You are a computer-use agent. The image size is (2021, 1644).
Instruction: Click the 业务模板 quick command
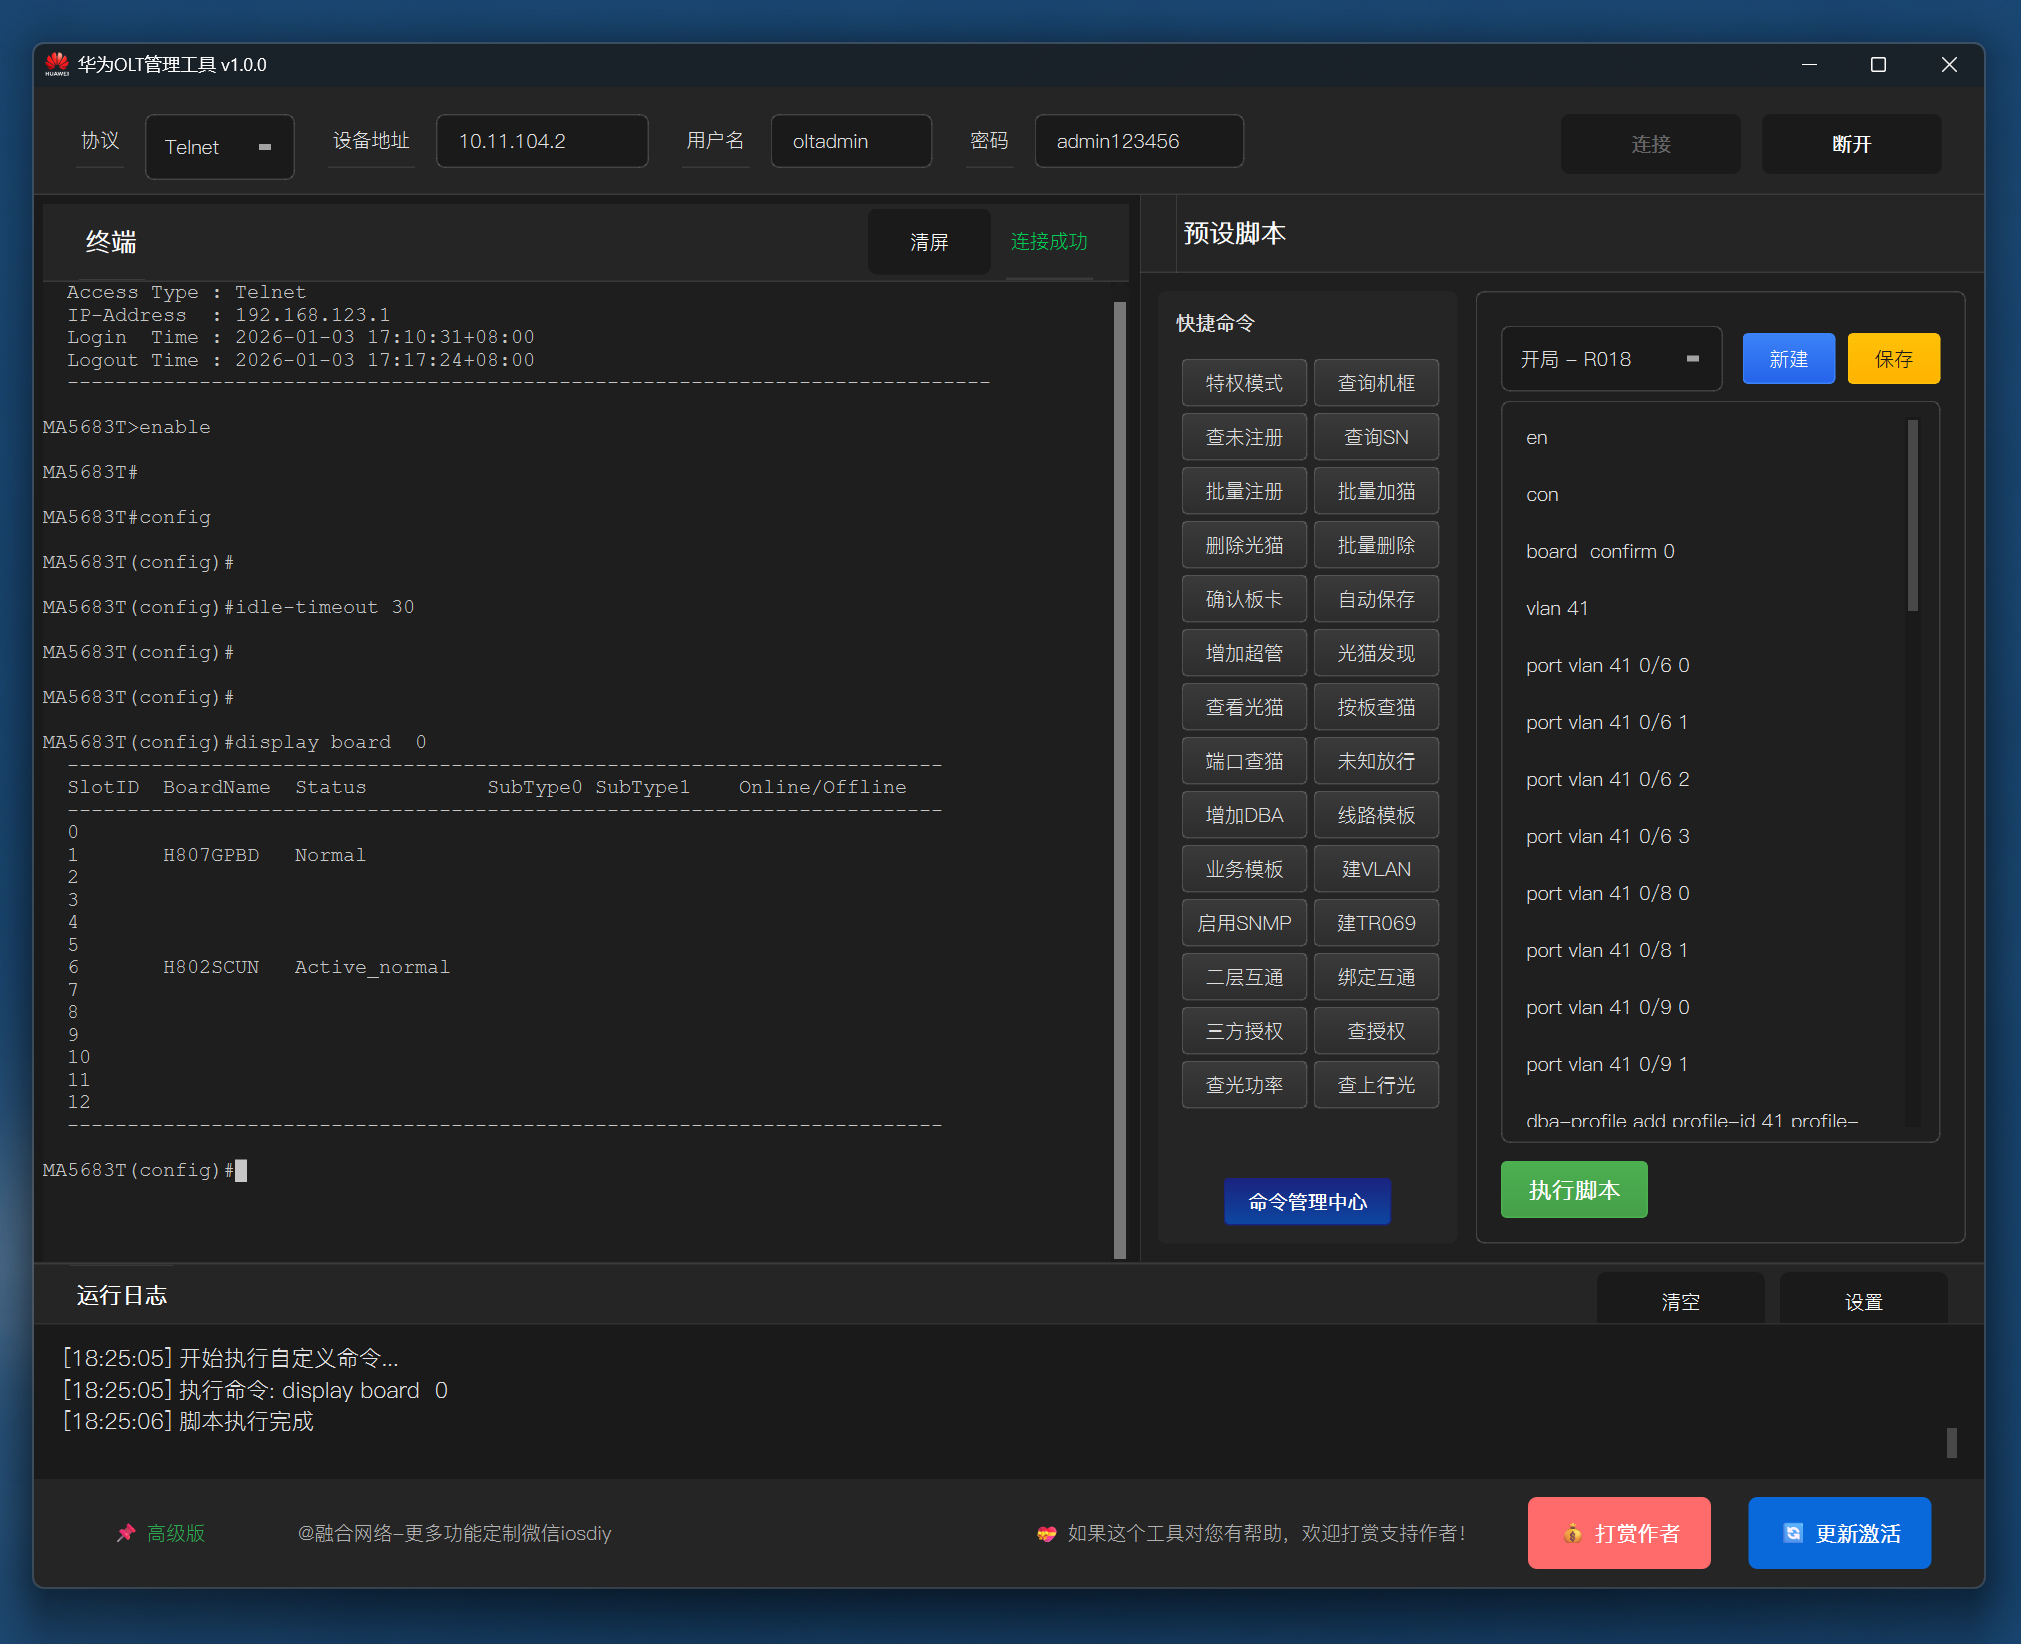pos(1244,869)
